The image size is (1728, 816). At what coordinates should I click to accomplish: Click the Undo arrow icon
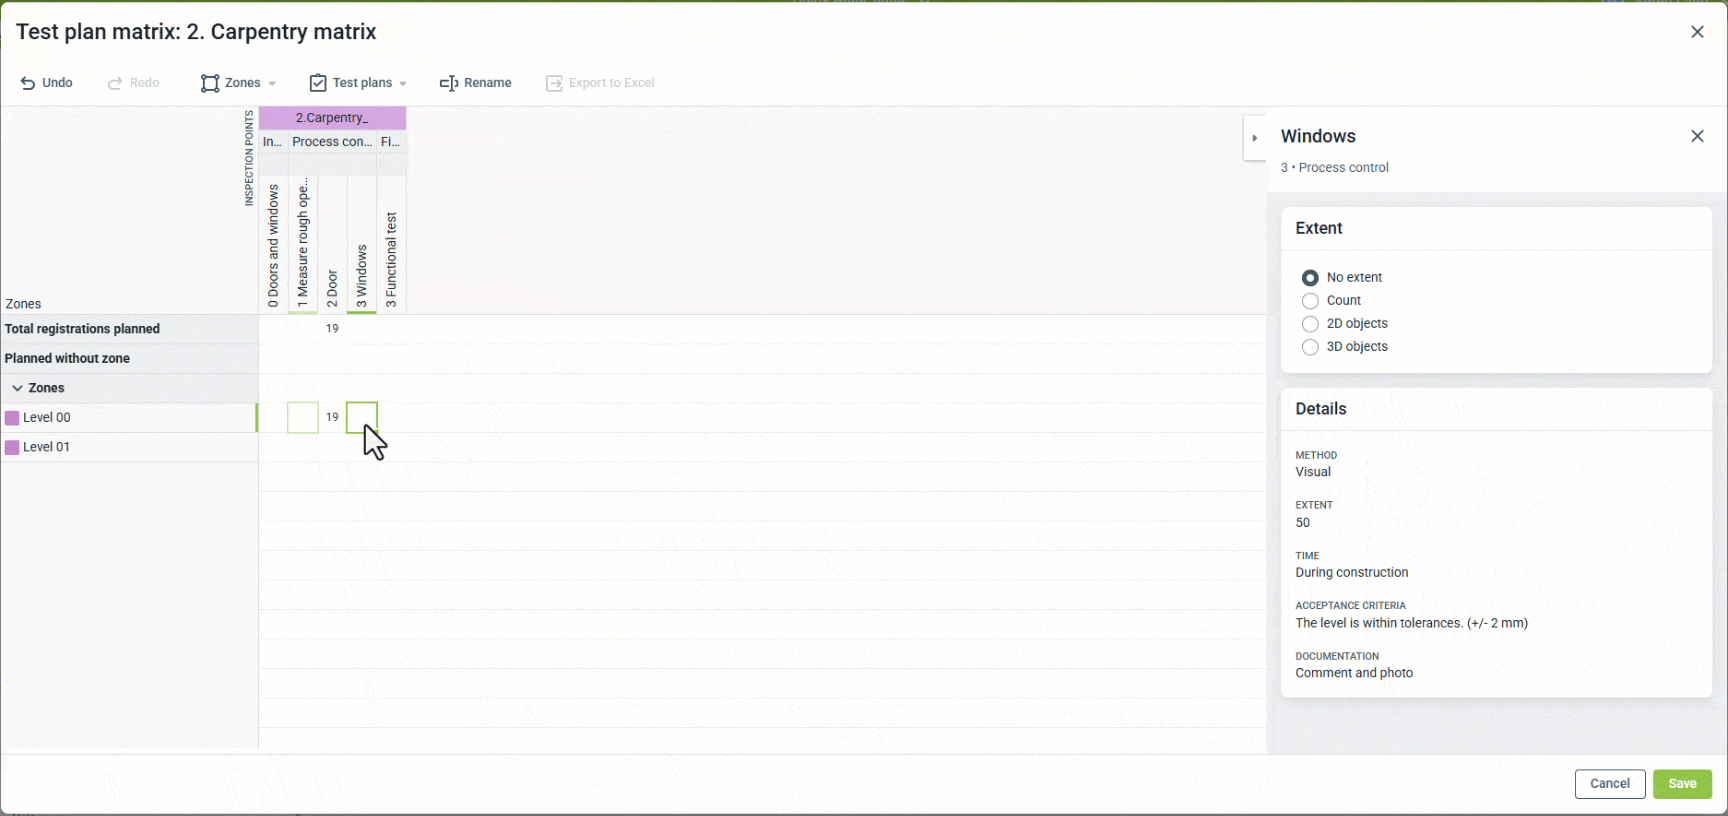pos(28,83)
